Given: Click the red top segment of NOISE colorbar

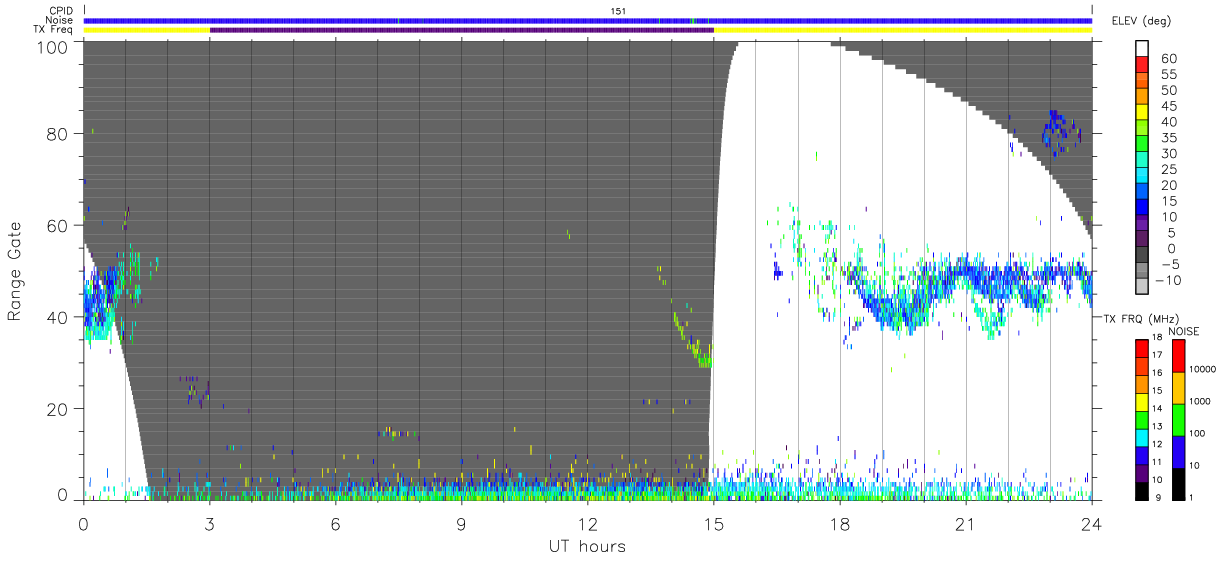Looking at the screenshot, I should point(1180,356).
